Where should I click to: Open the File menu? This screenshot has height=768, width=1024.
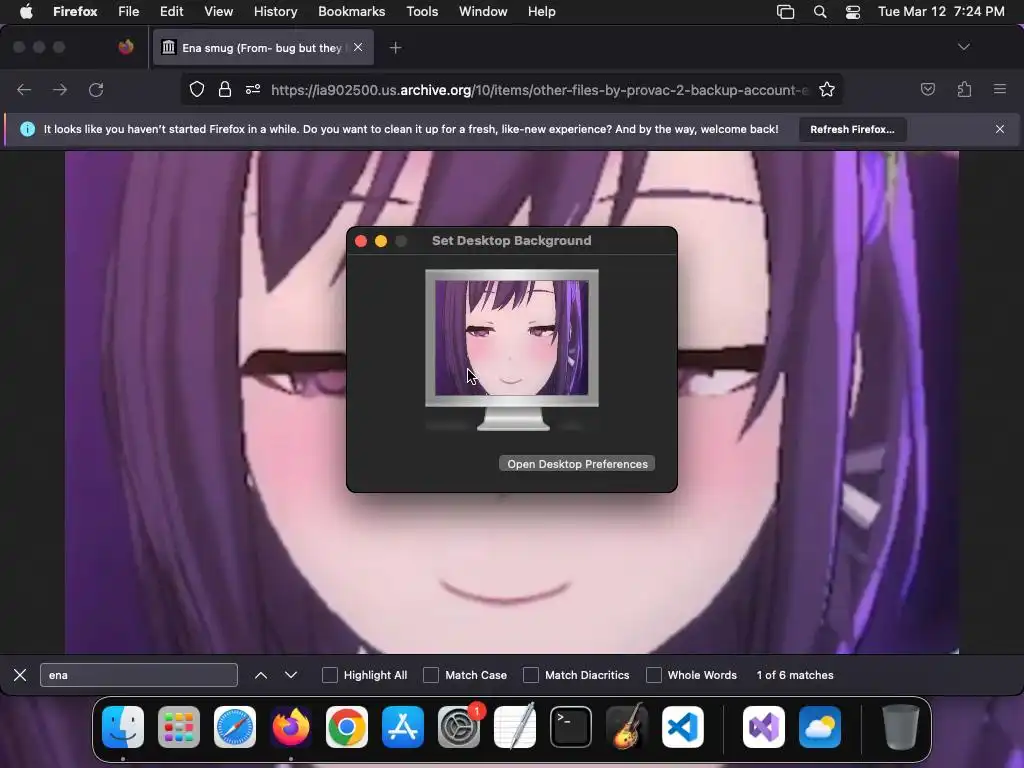click(x=129, y=12)
